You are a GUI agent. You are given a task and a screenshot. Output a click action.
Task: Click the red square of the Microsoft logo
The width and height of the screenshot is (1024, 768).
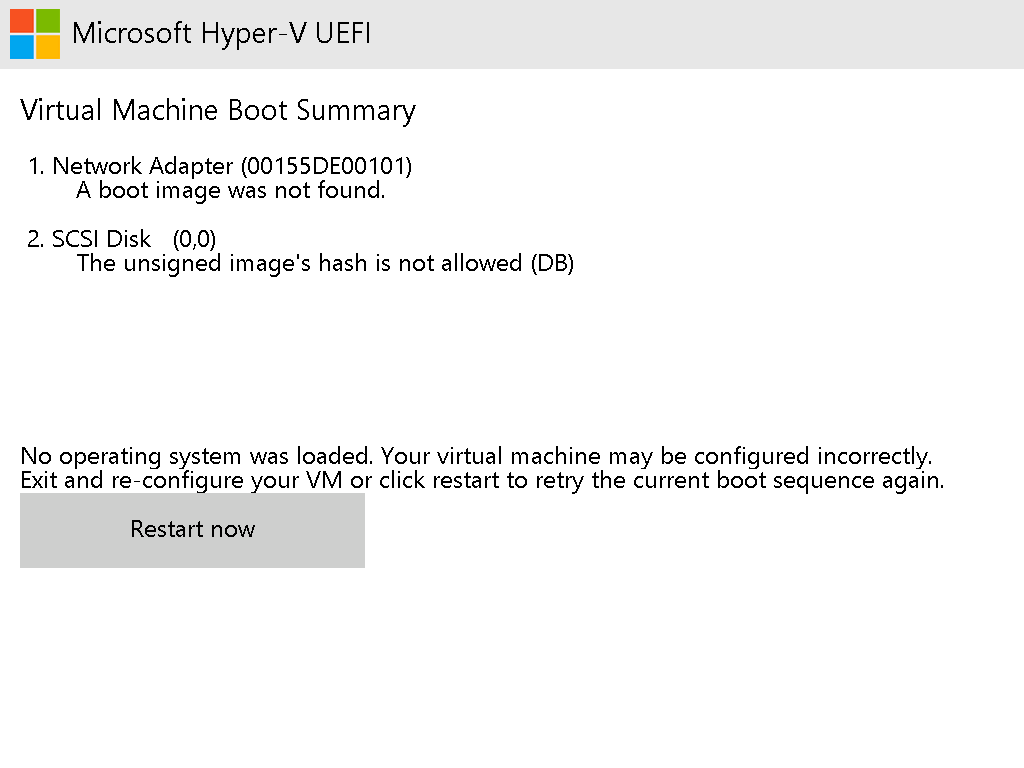pos(22,21)
